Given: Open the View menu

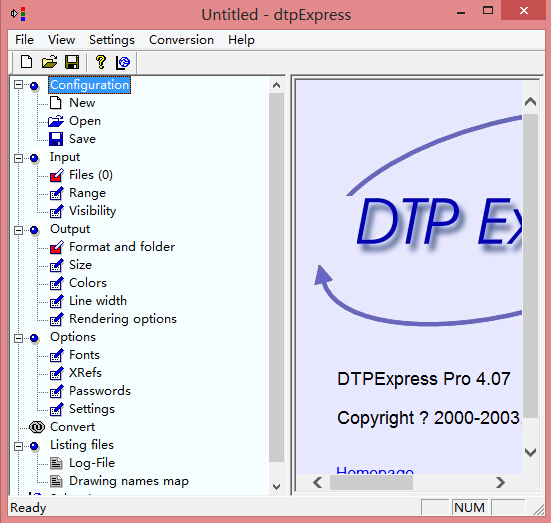Looking at the screenshot, I should 61,40.
